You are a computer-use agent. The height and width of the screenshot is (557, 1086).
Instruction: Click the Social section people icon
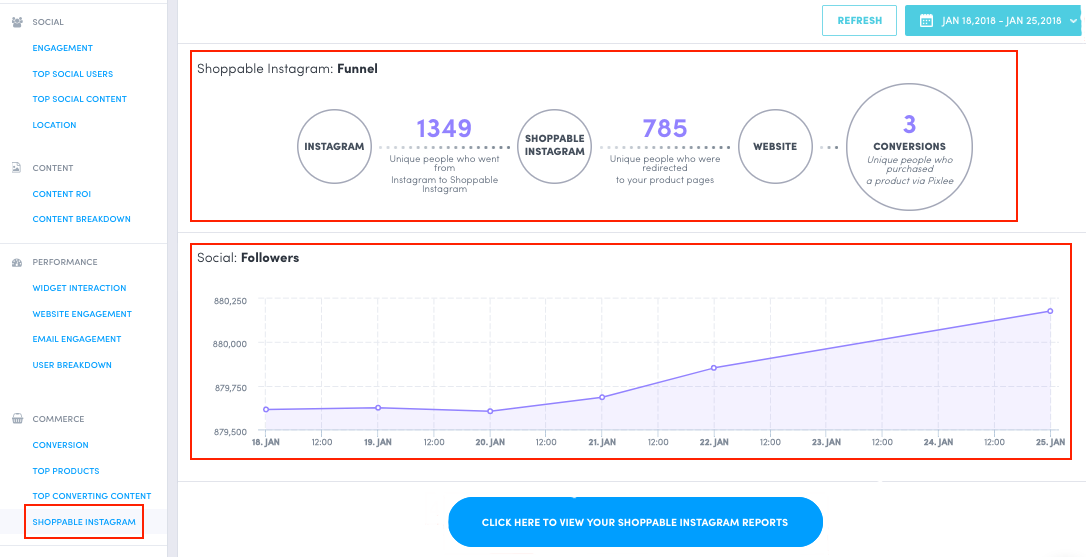point(17,22)
